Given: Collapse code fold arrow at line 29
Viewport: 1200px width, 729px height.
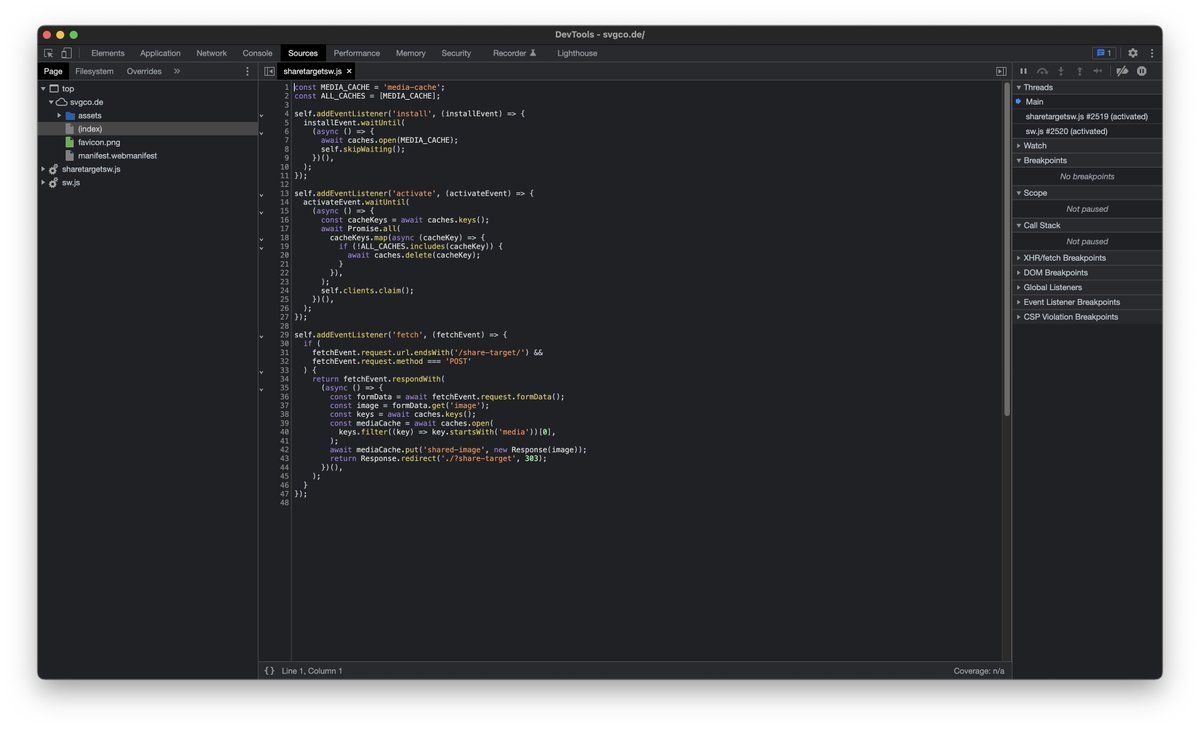Looking at the screenshot, I should coord(262,335).
